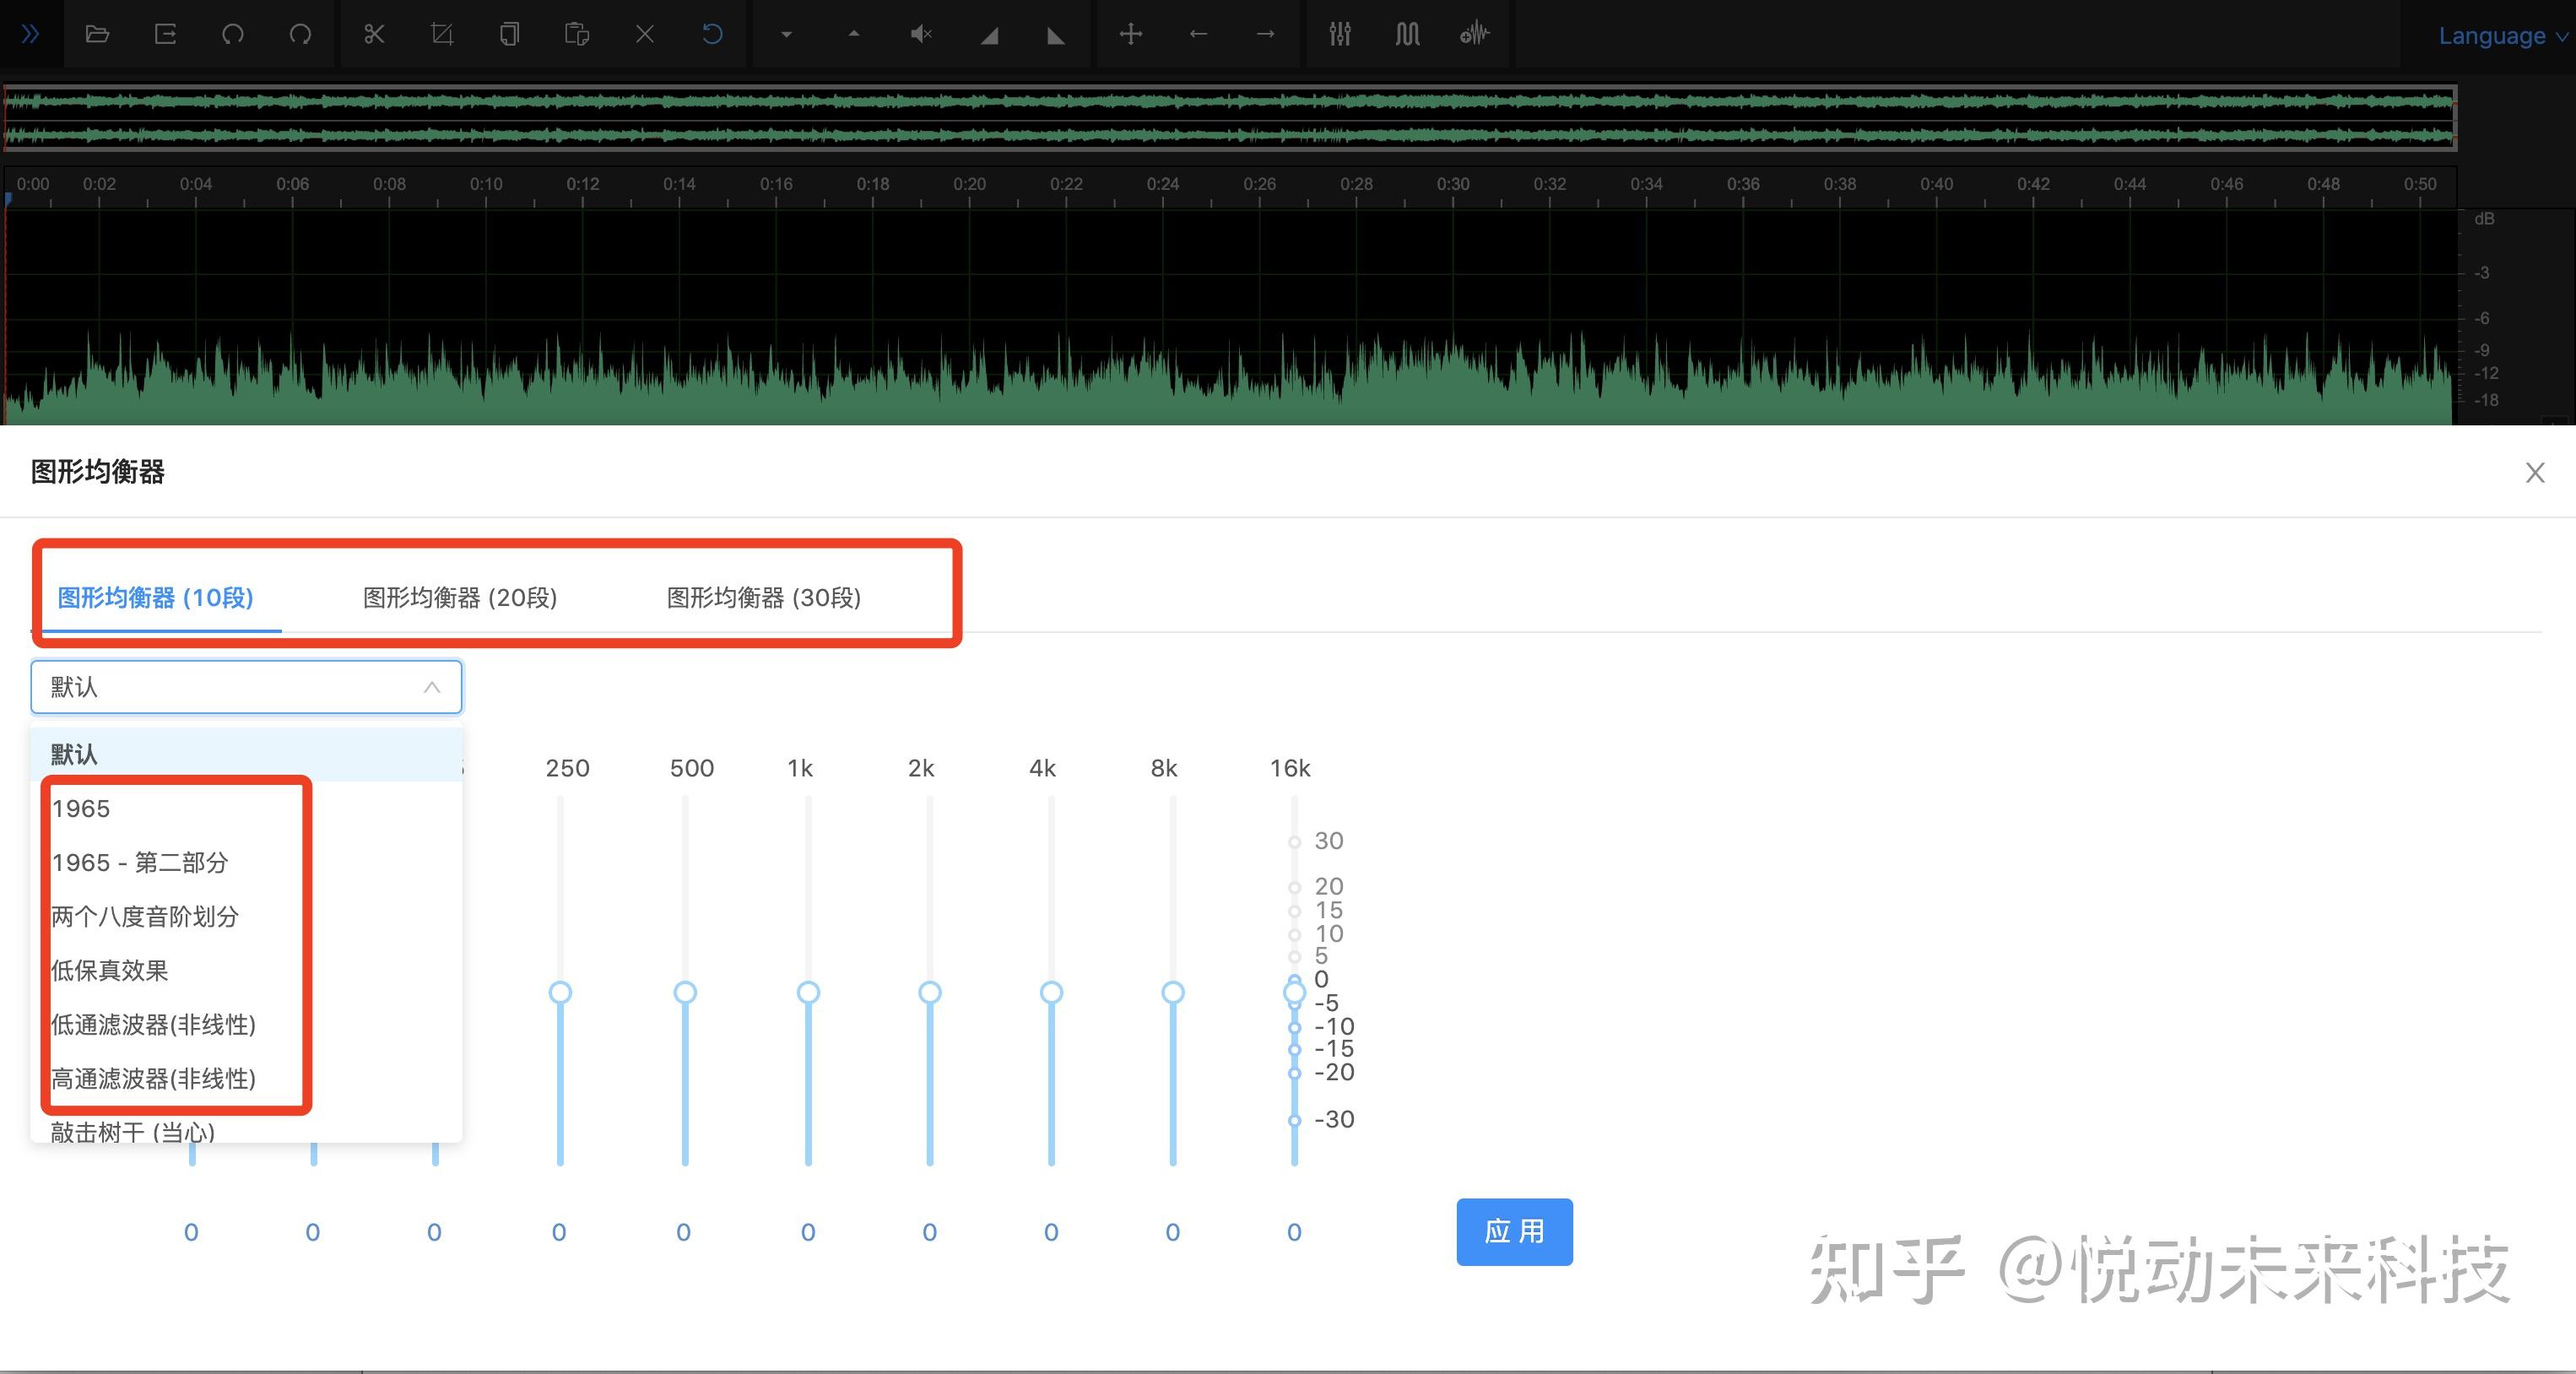Switch to 图形均衡器 (20段) tab
Viewport: 2576px width, 1374px height.
point(460,598)
